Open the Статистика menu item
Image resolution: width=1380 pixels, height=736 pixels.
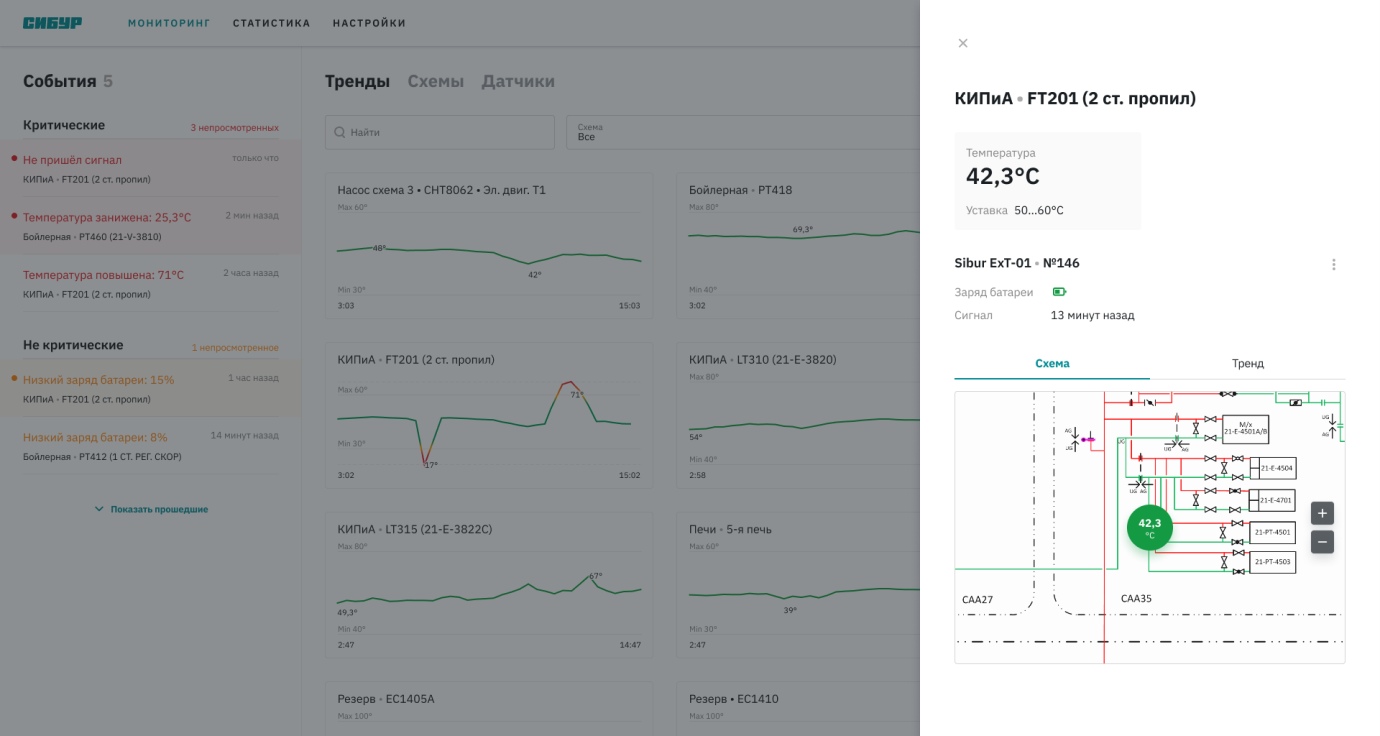[x=271, y=23]
